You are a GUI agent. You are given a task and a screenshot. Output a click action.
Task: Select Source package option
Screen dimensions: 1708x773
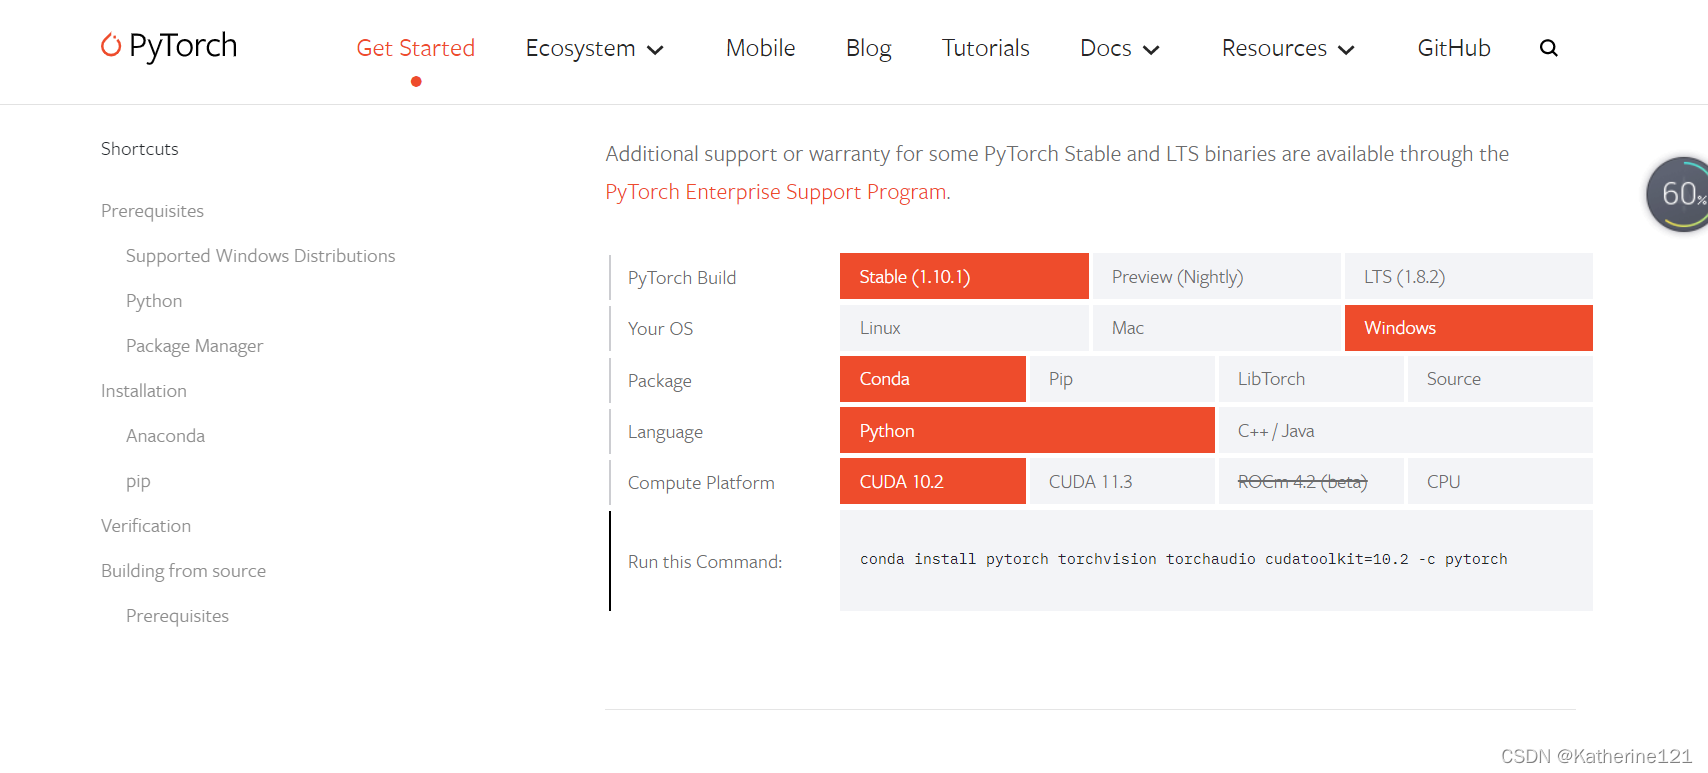pos(1500,379)
